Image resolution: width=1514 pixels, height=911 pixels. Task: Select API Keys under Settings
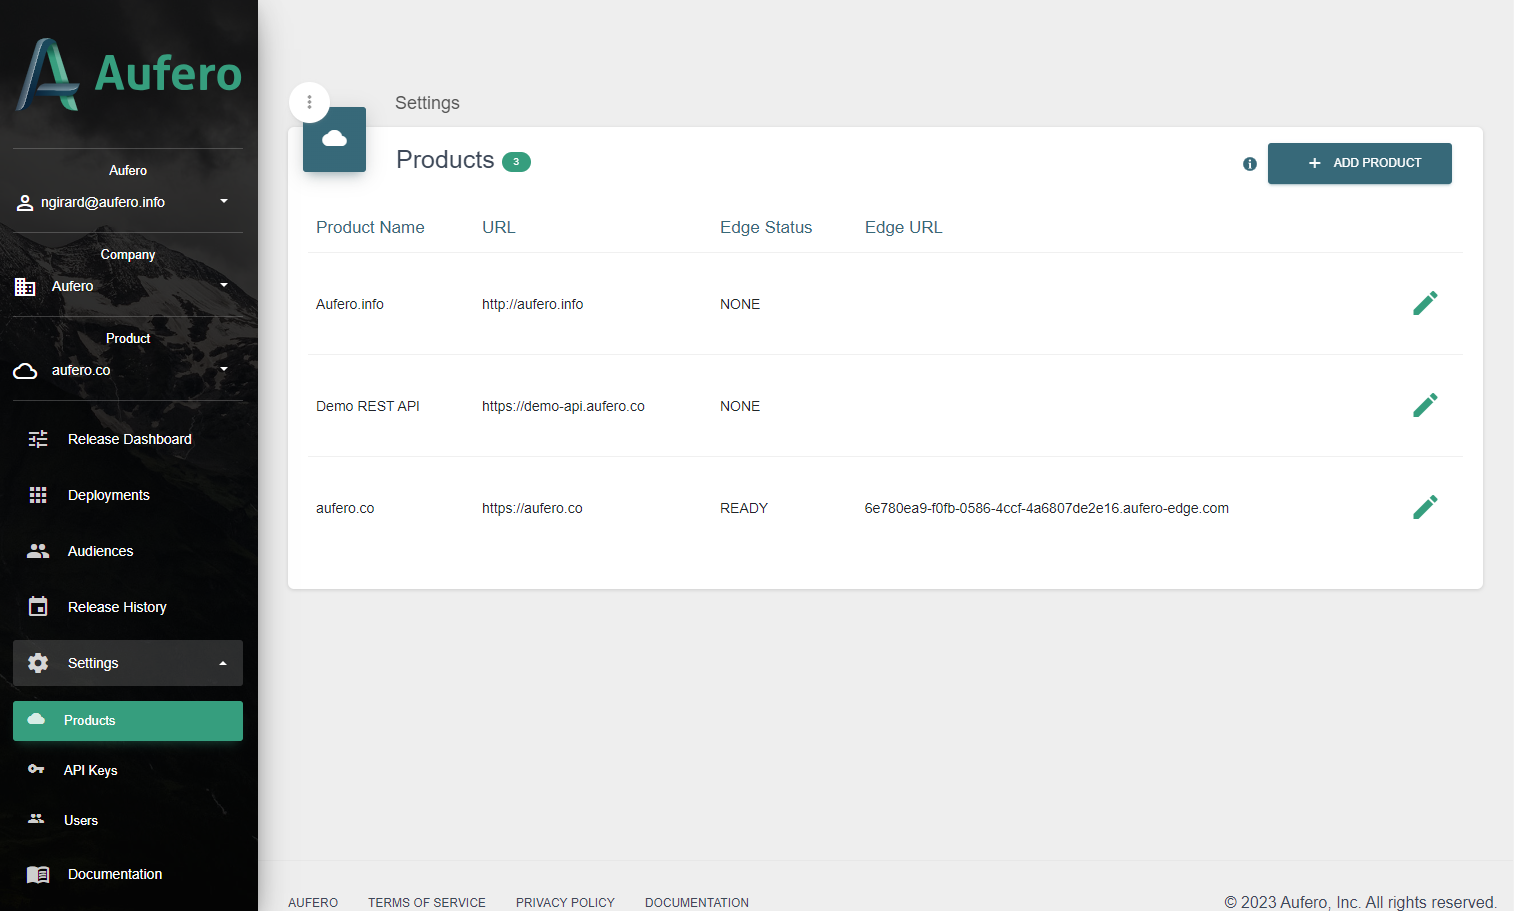[x=90, y=770]
